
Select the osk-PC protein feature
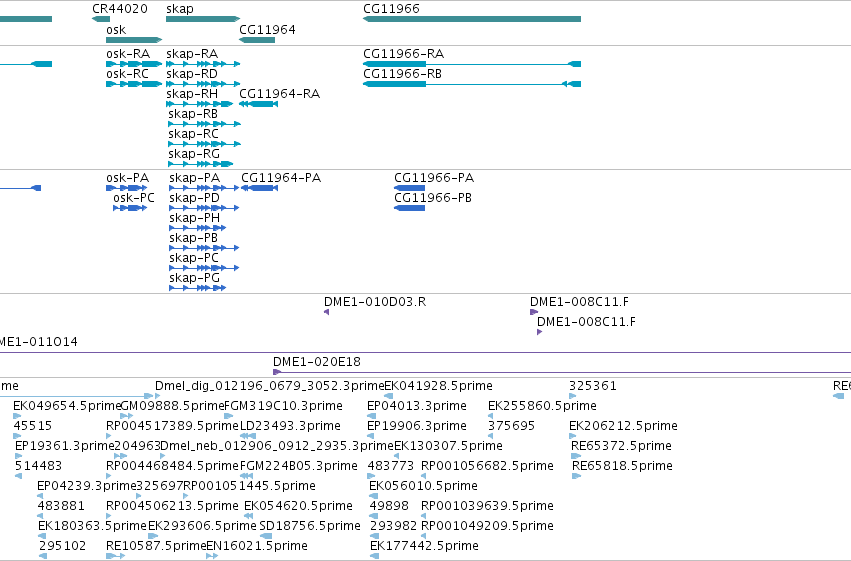(130, 208)
